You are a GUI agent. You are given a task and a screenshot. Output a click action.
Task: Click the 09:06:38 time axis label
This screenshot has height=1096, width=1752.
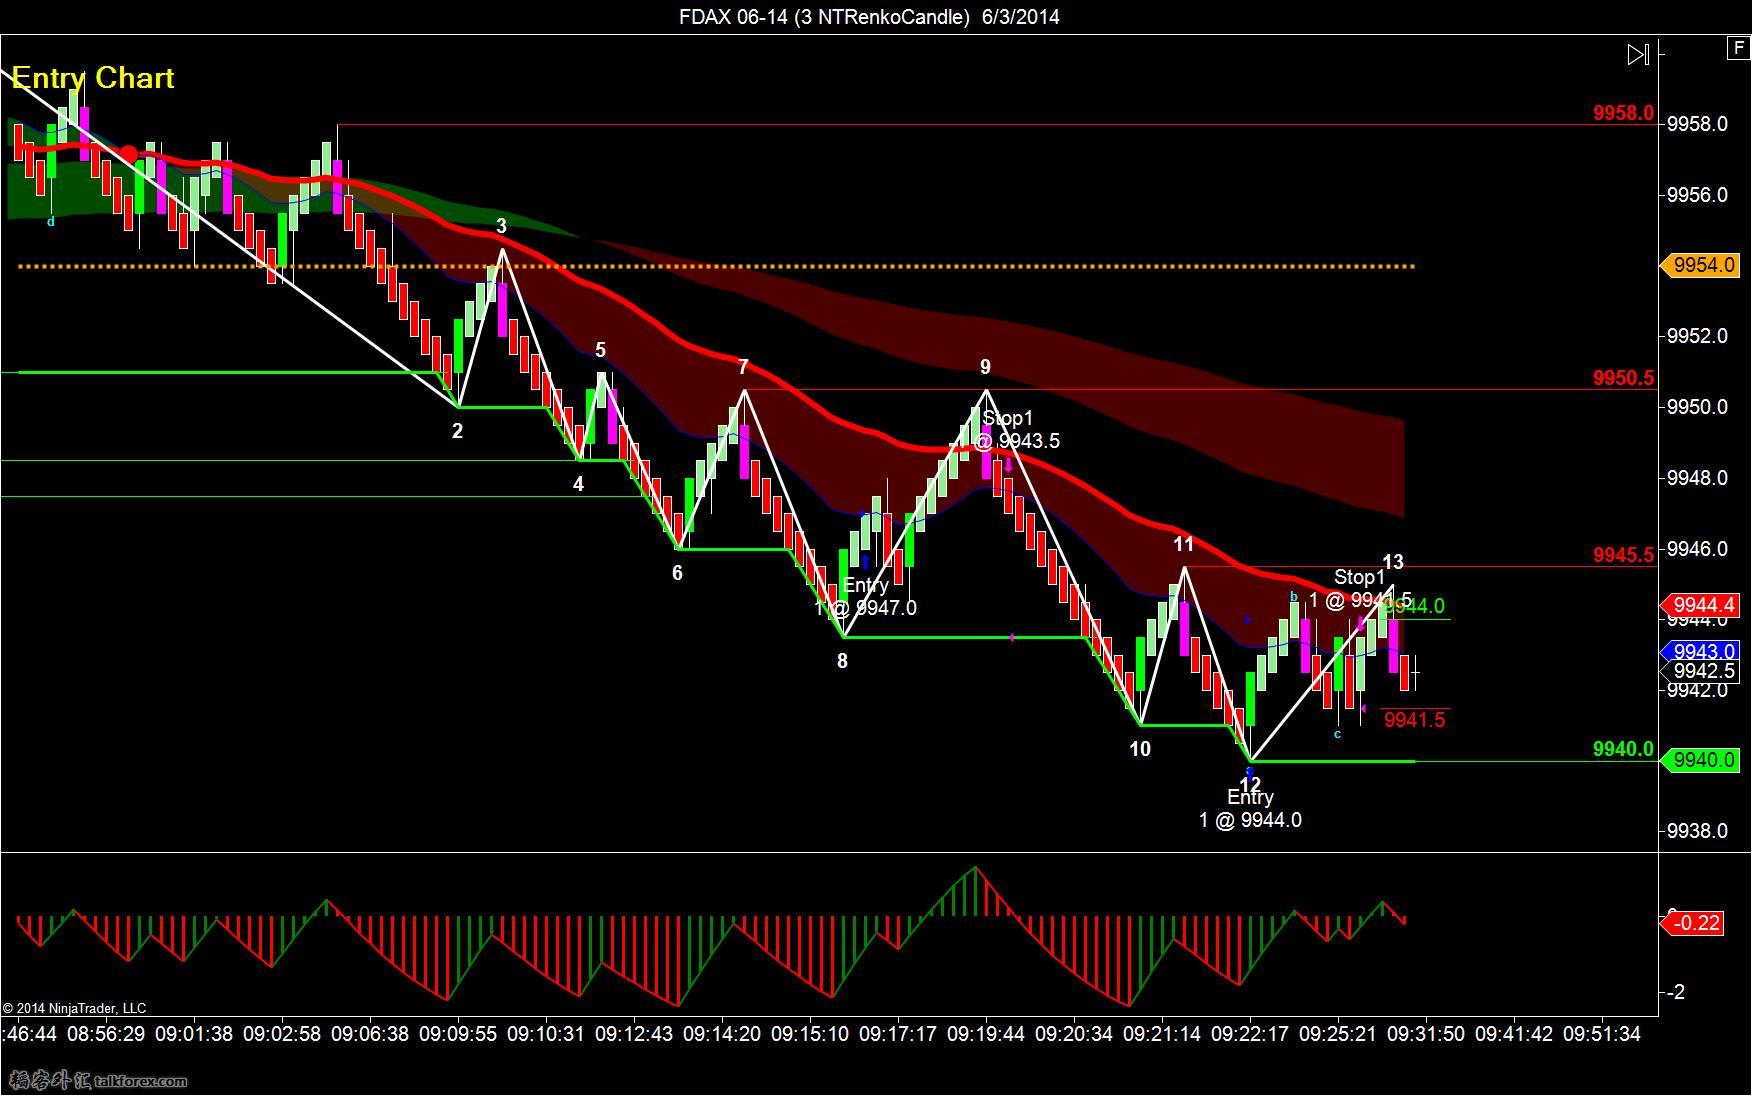[x=370, y=1034]
